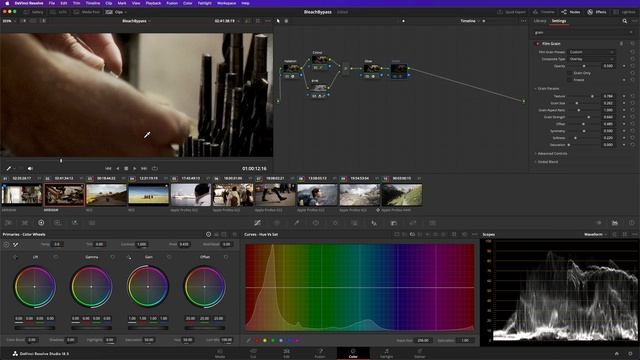Open the Workspace menu
This screenshot has width=640, height=360.
coord(226,3)
